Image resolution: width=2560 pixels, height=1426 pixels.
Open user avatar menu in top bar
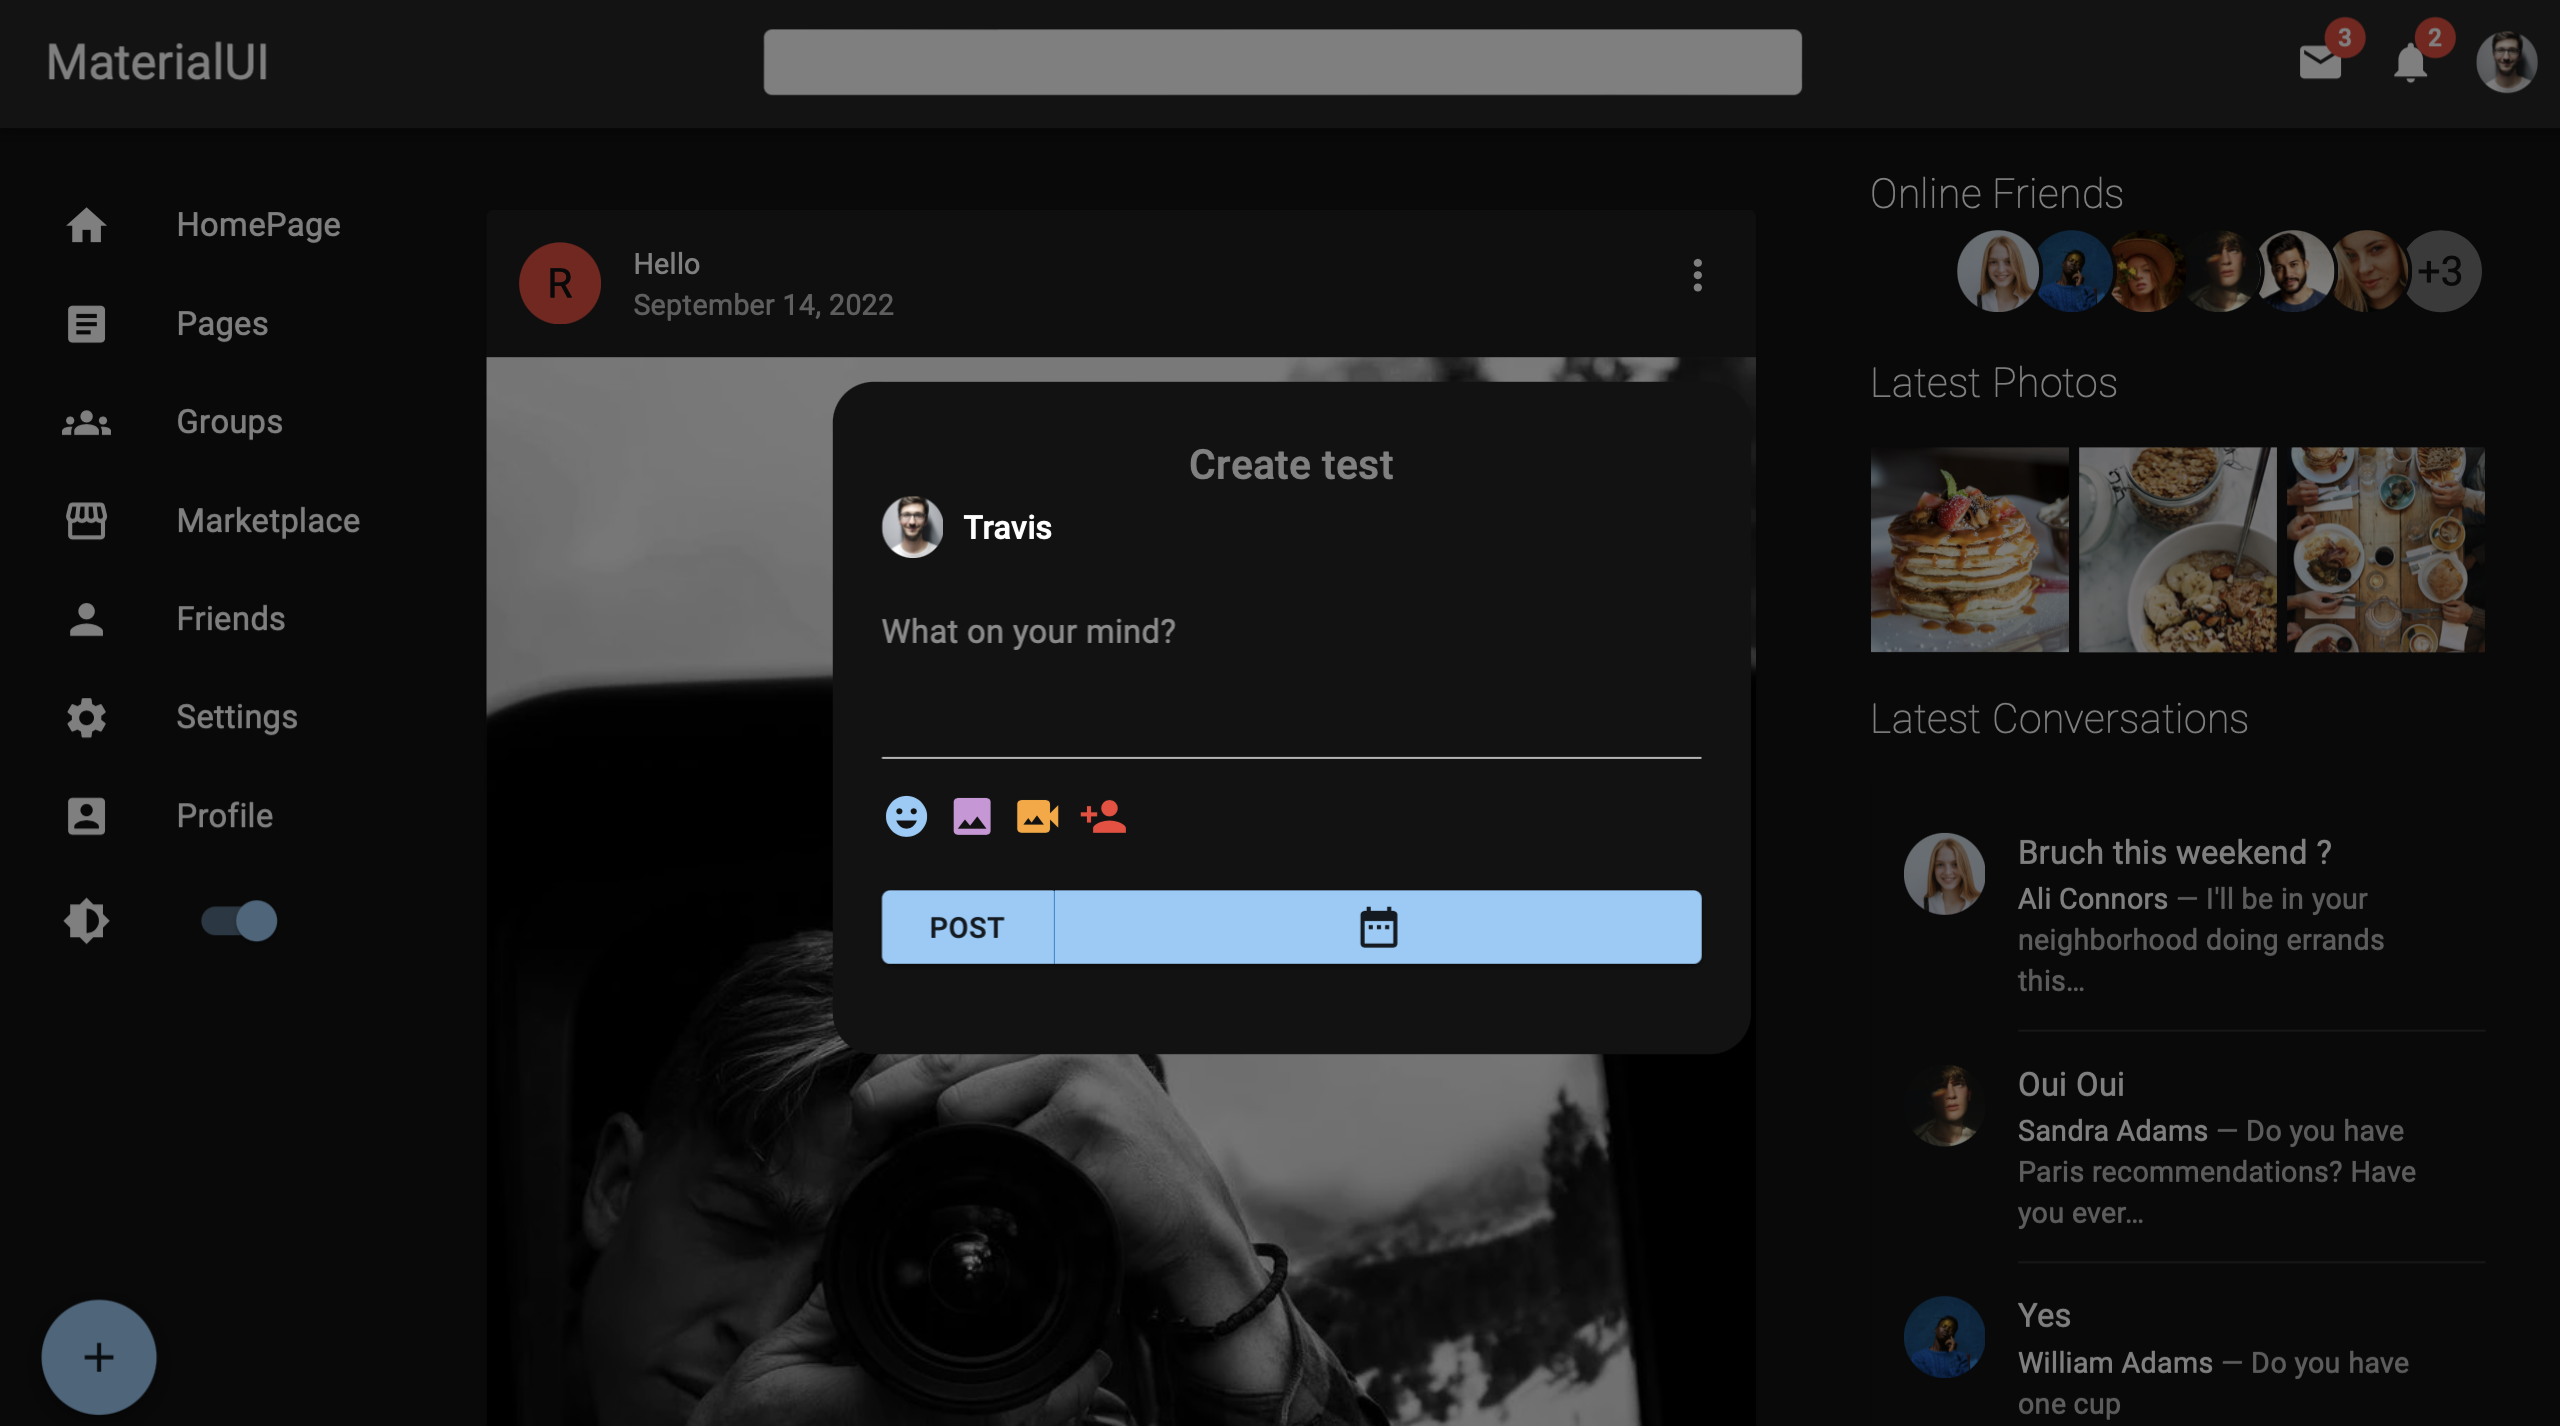pyautogui.click(x=2505, y=62)
